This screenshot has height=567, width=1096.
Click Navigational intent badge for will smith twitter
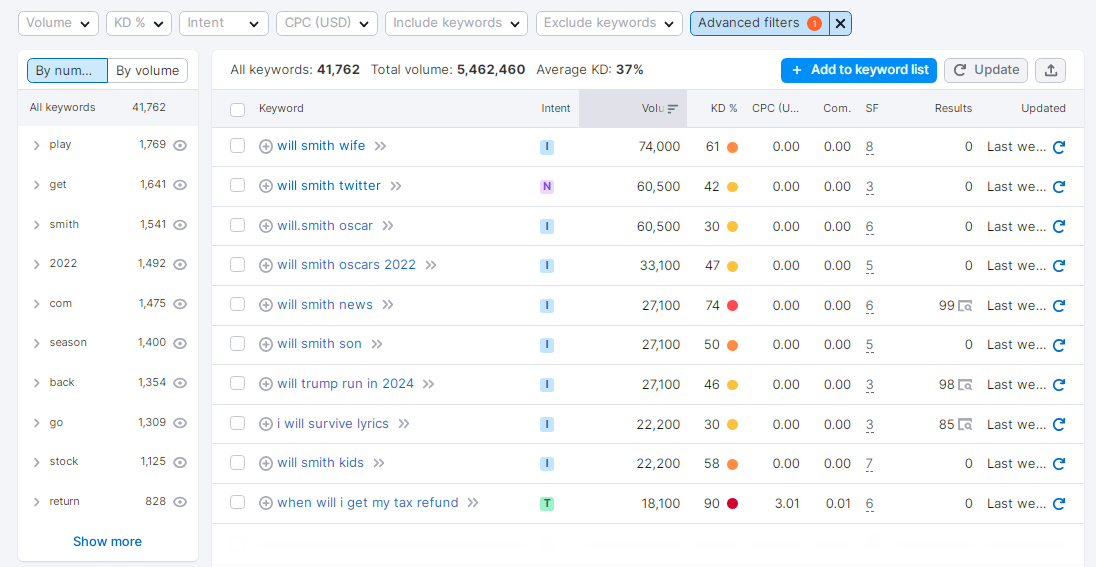coord(547,187)
